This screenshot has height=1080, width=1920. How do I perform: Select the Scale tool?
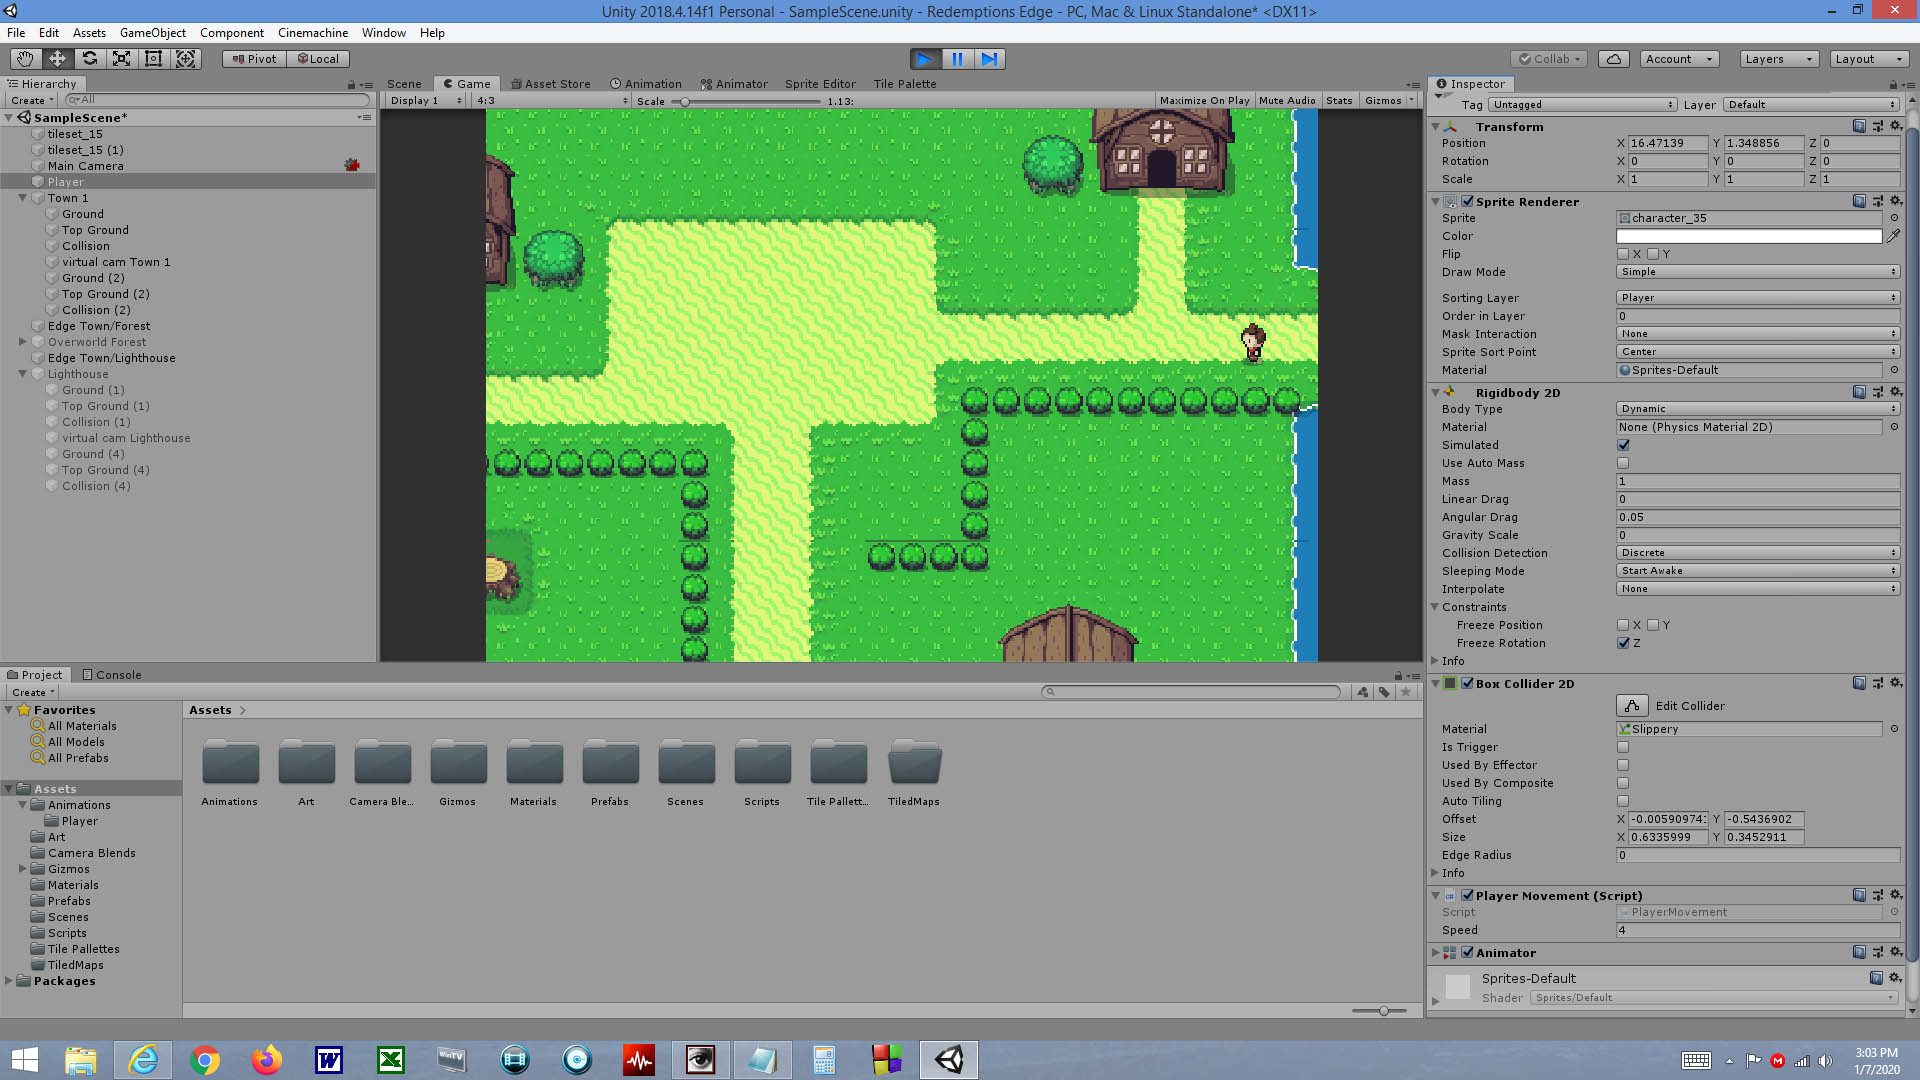(x=121, y=59)
